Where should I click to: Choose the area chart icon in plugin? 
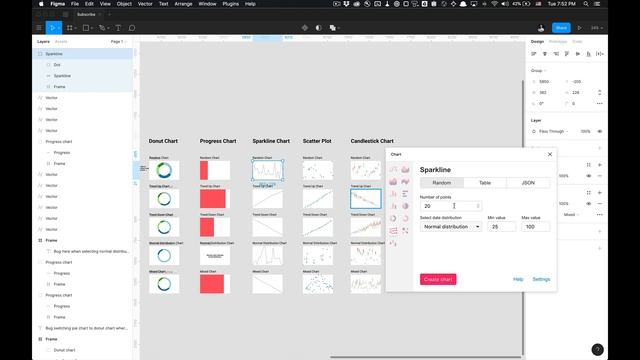point(405,169)
